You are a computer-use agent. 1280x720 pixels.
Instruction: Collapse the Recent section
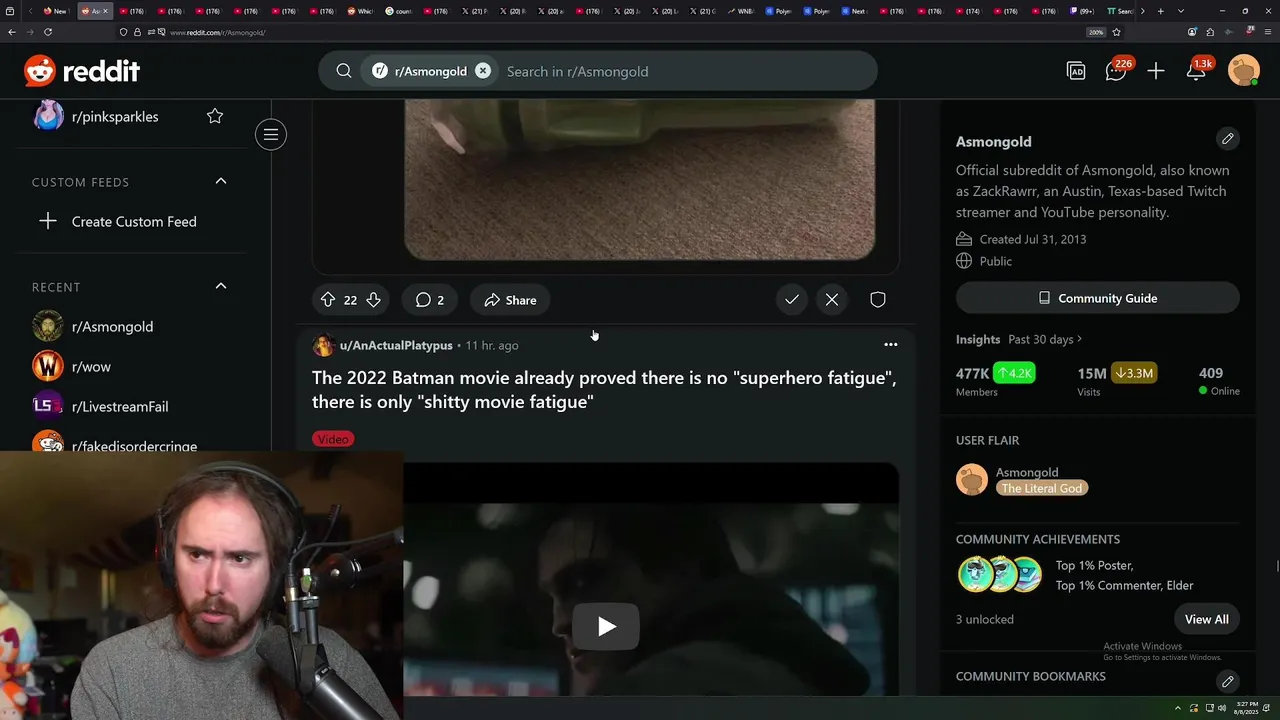(221, 286)
